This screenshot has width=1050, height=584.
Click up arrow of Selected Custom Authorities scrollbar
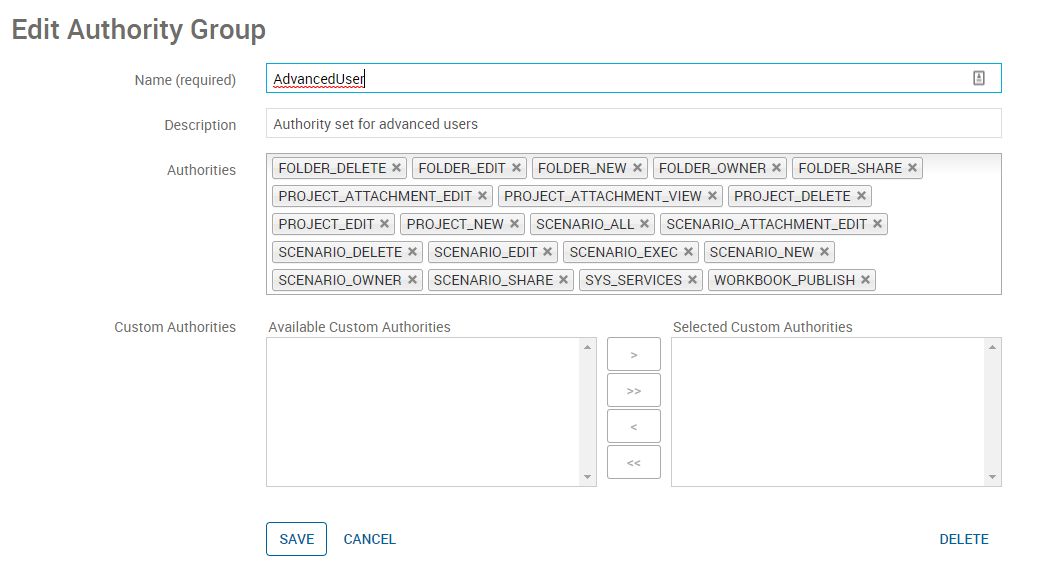coord(992,347)
